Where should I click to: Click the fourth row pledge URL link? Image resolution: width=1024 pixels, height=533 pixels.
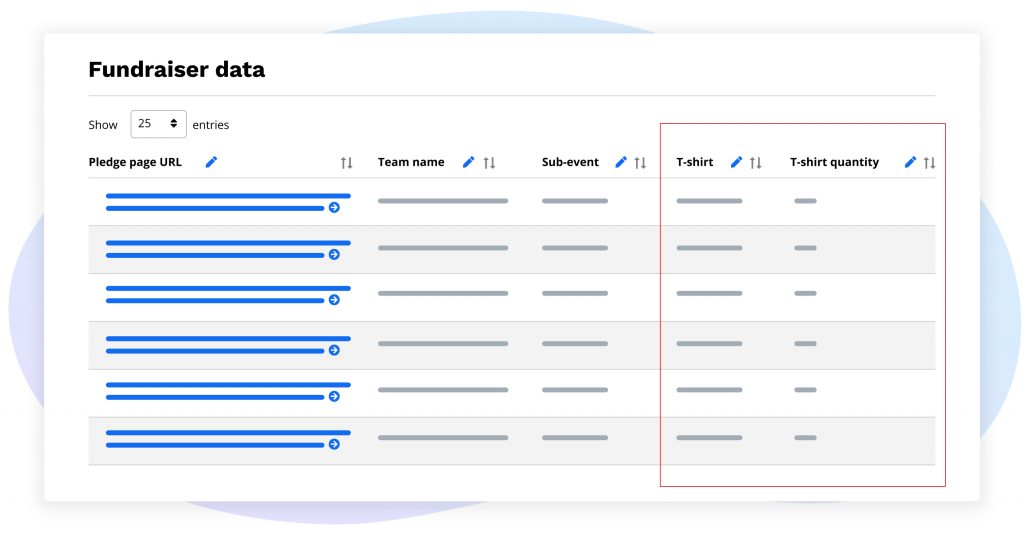228,339
